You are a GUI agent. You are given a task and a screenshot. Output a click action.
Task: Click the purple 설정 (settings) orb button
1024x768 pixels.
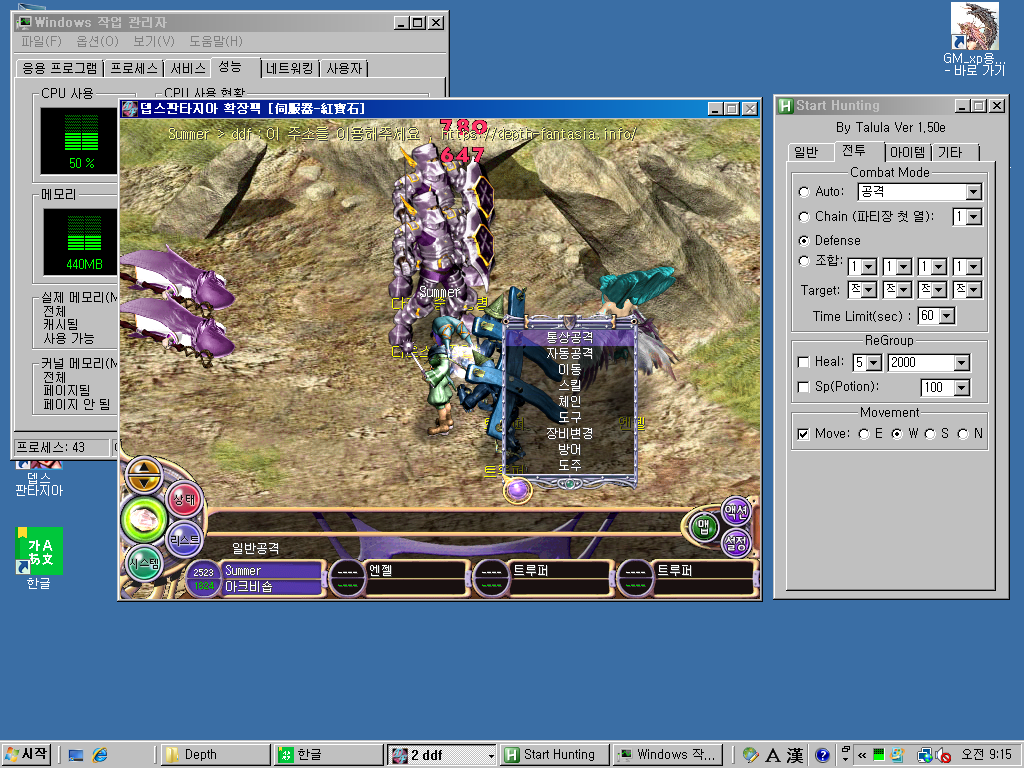tap(736, 542)
